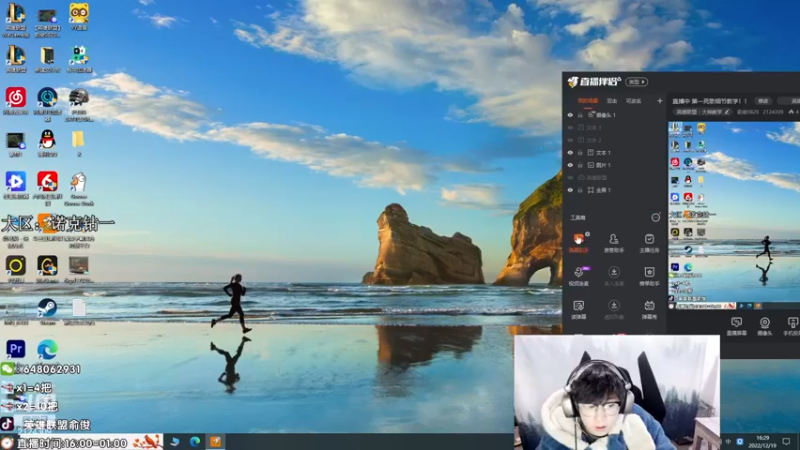The width and height of the screenshot is (800, 450).
Task: Click the stream title text 直播中 in header
Action: (x=709, y=101)
